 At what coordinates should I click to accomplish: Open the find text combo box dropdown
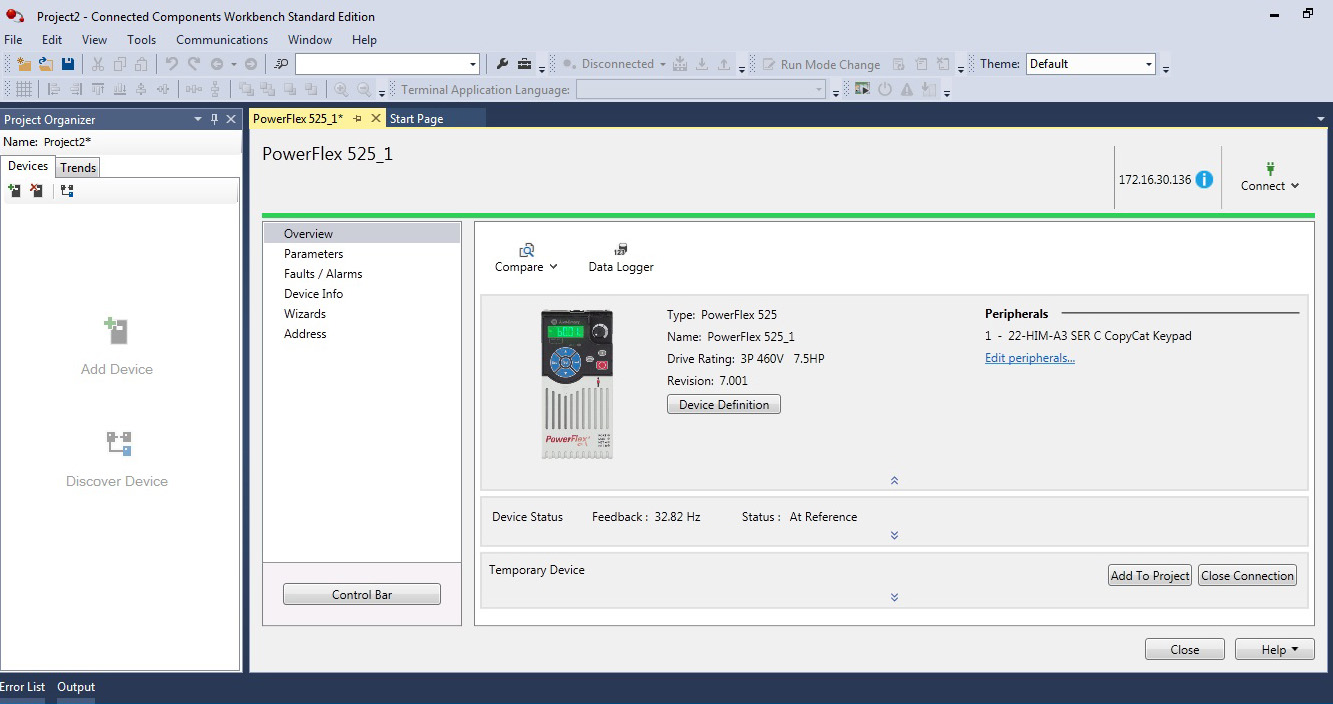[x=473, y=64]
